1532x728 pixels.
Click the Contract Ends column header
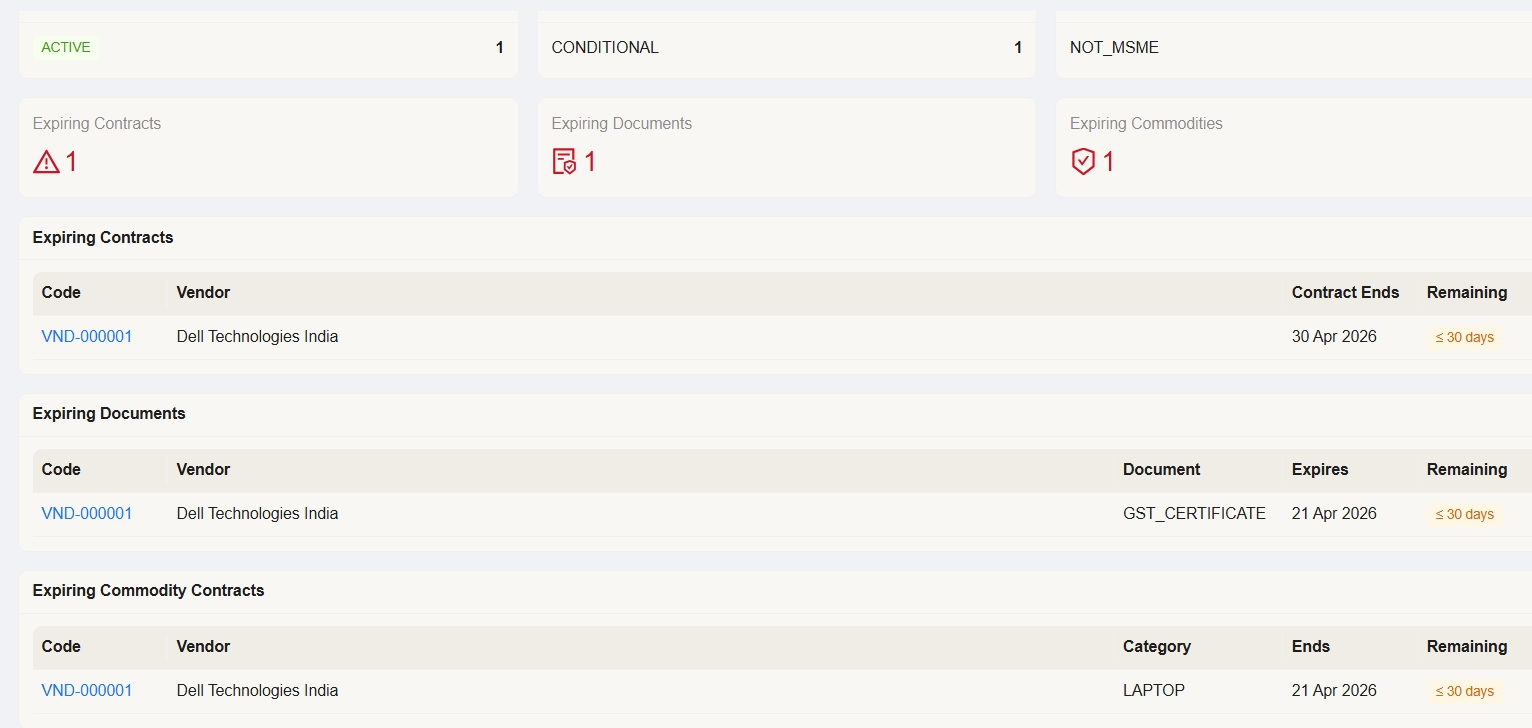[x=1345, y=293]
